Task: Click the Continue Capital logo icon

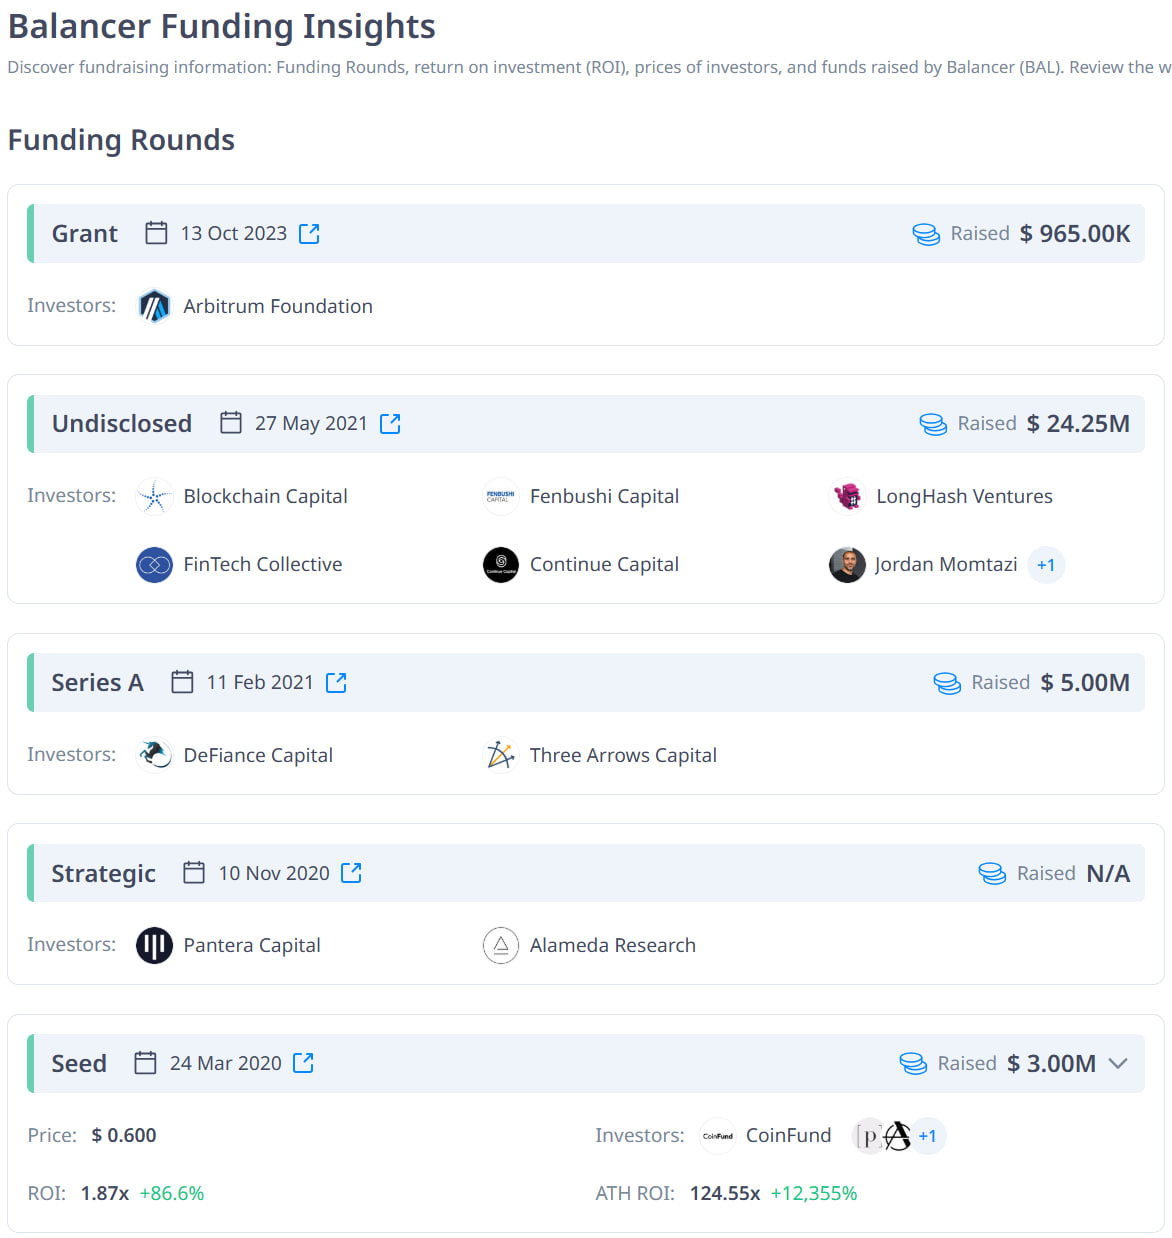Action: pyautogui.click(x=501, y=565)
